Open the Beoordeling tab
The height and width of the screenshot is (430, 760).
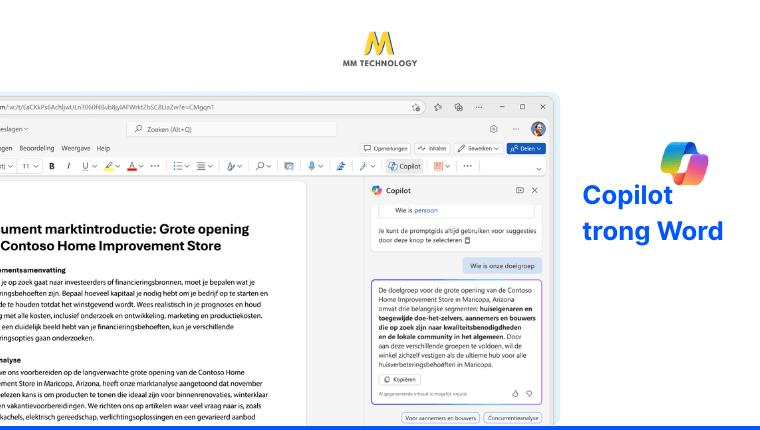tap(37, 148)
